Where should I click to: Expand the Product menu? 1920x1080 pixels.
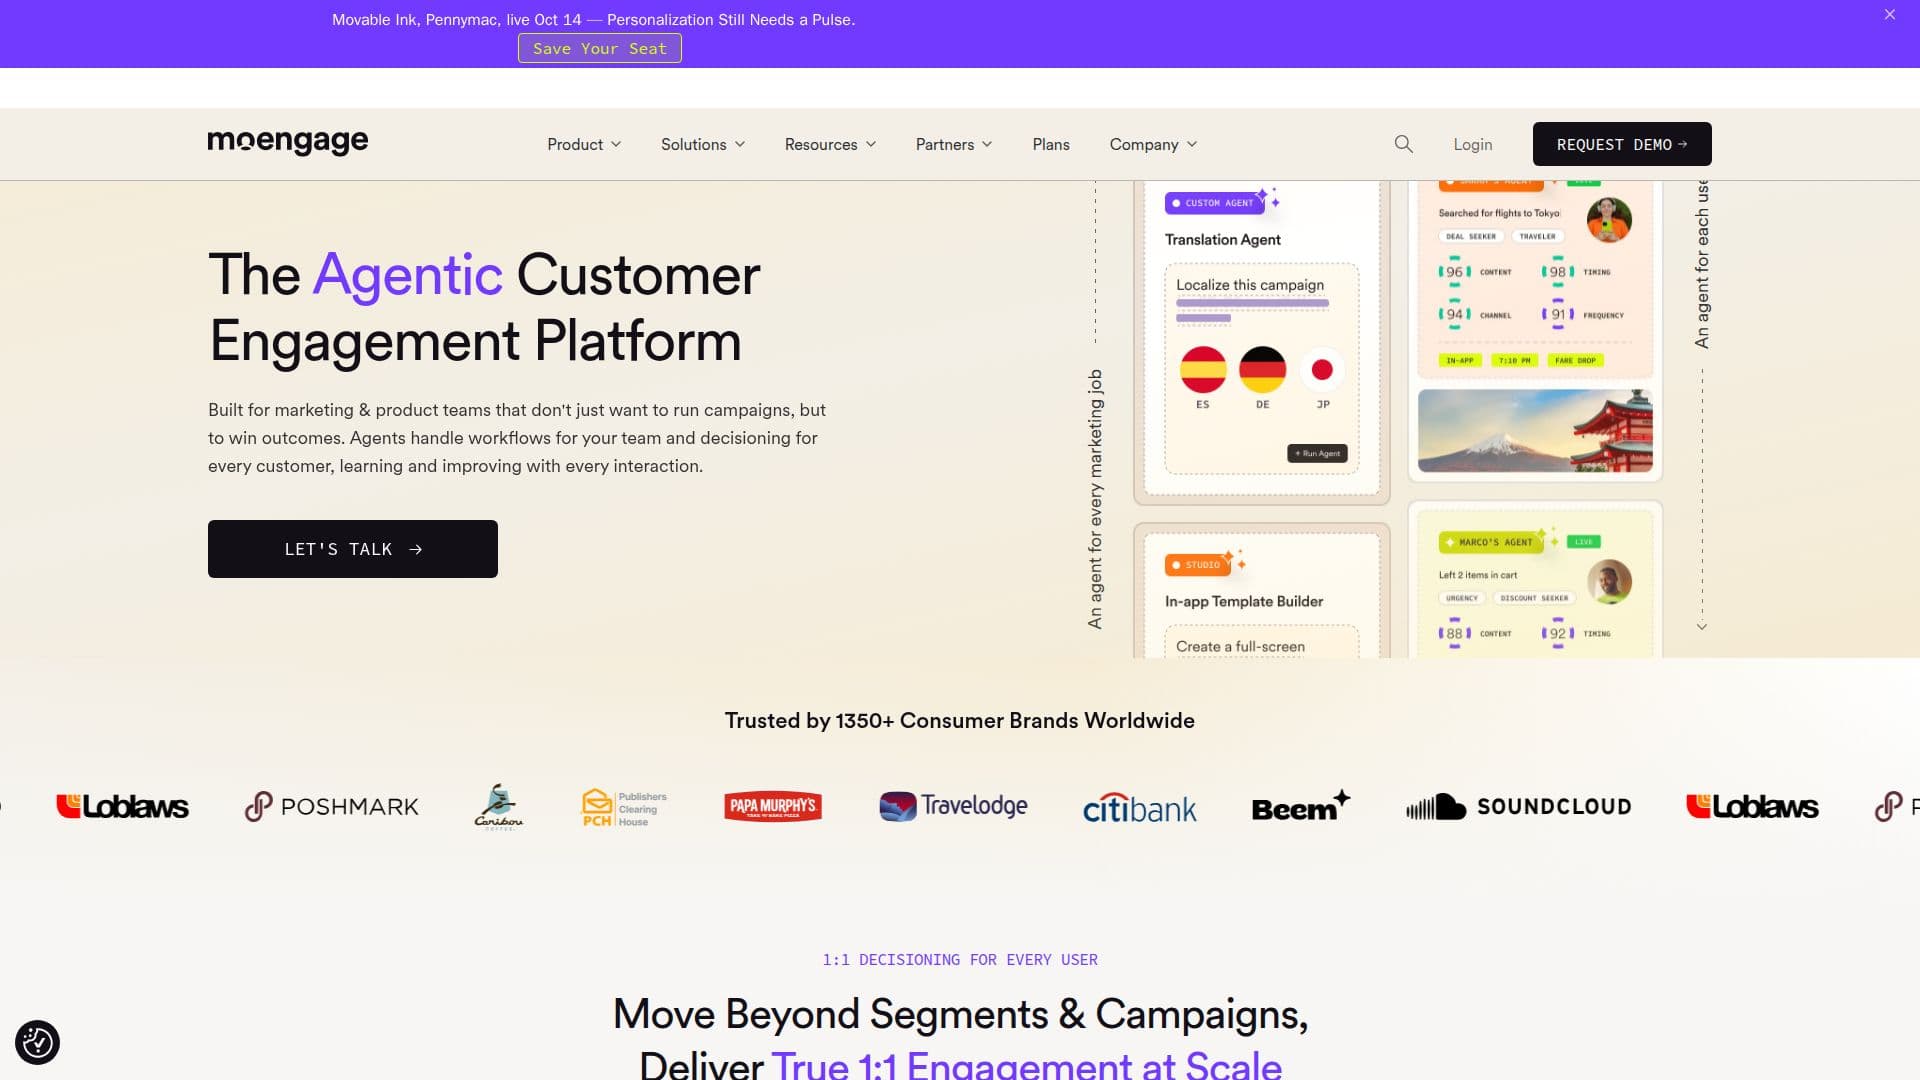584,144
